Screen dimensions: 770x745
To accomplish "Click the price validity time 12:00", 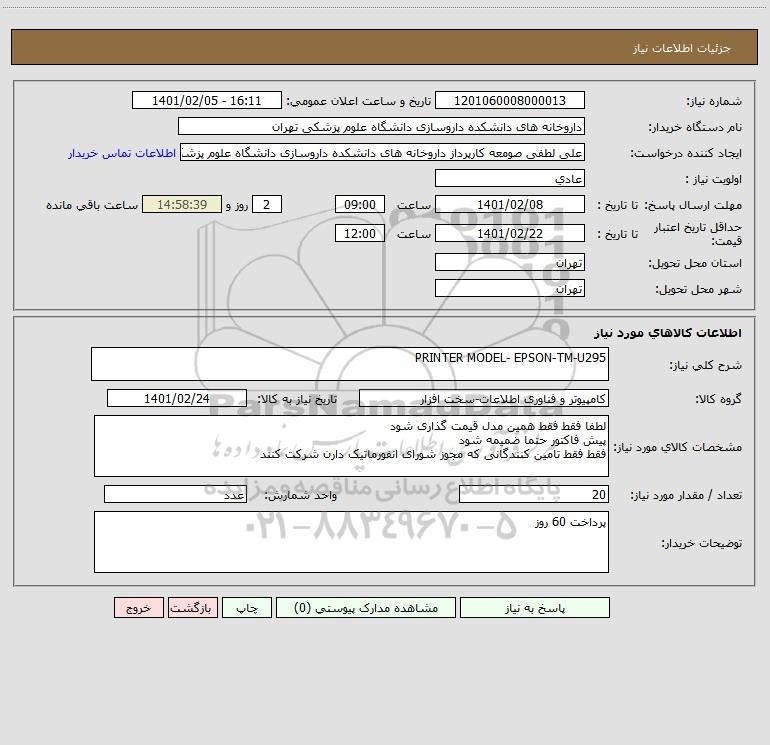I will tap(359, 233).
